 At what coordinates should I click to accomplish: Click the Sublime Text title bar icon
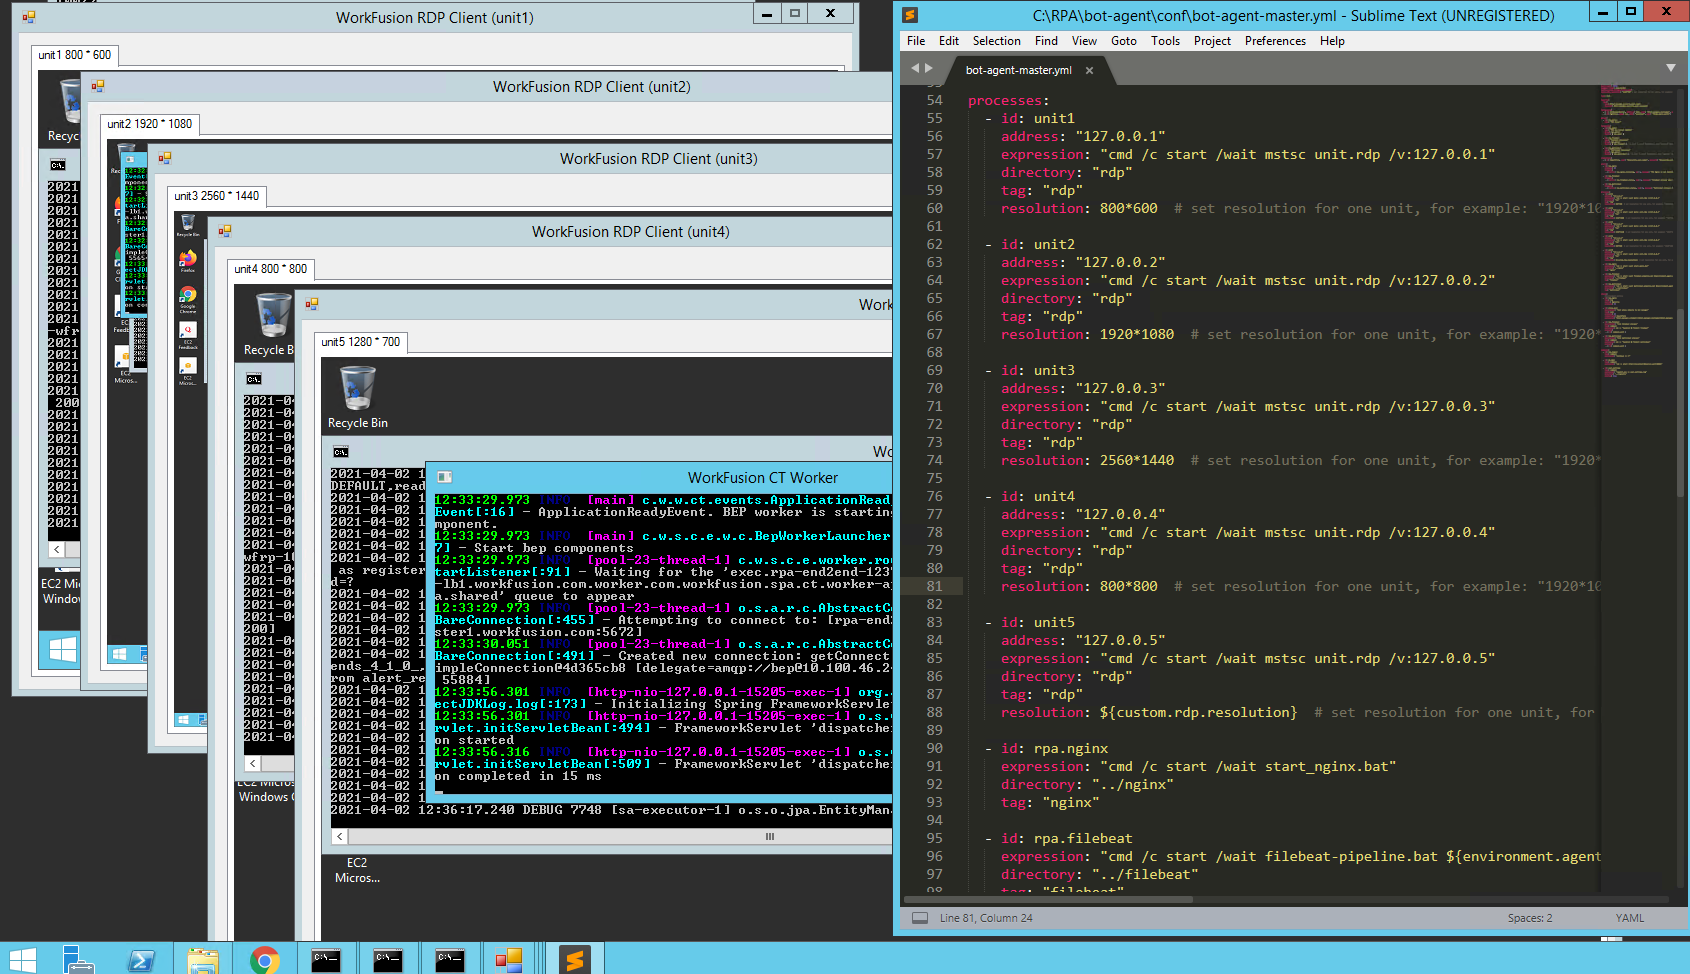910,15
